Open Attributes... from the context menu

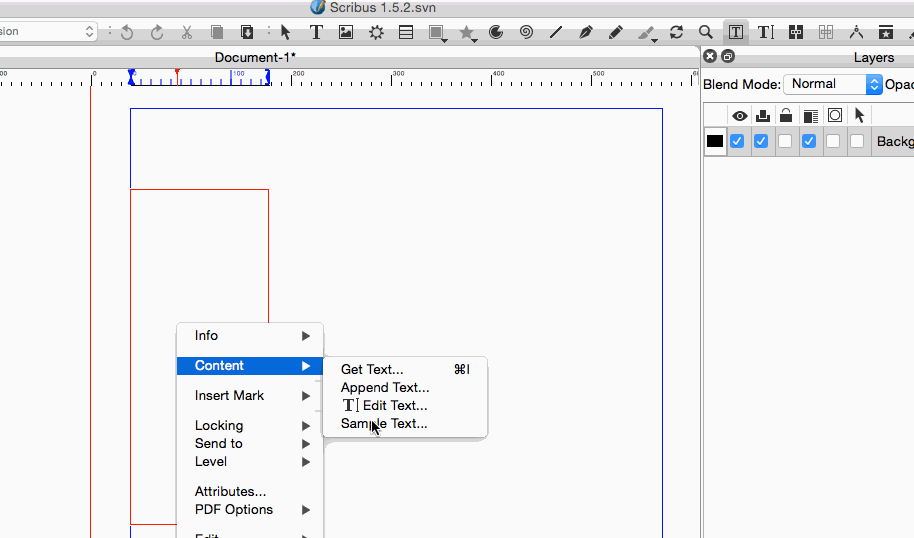pos(230,492)
